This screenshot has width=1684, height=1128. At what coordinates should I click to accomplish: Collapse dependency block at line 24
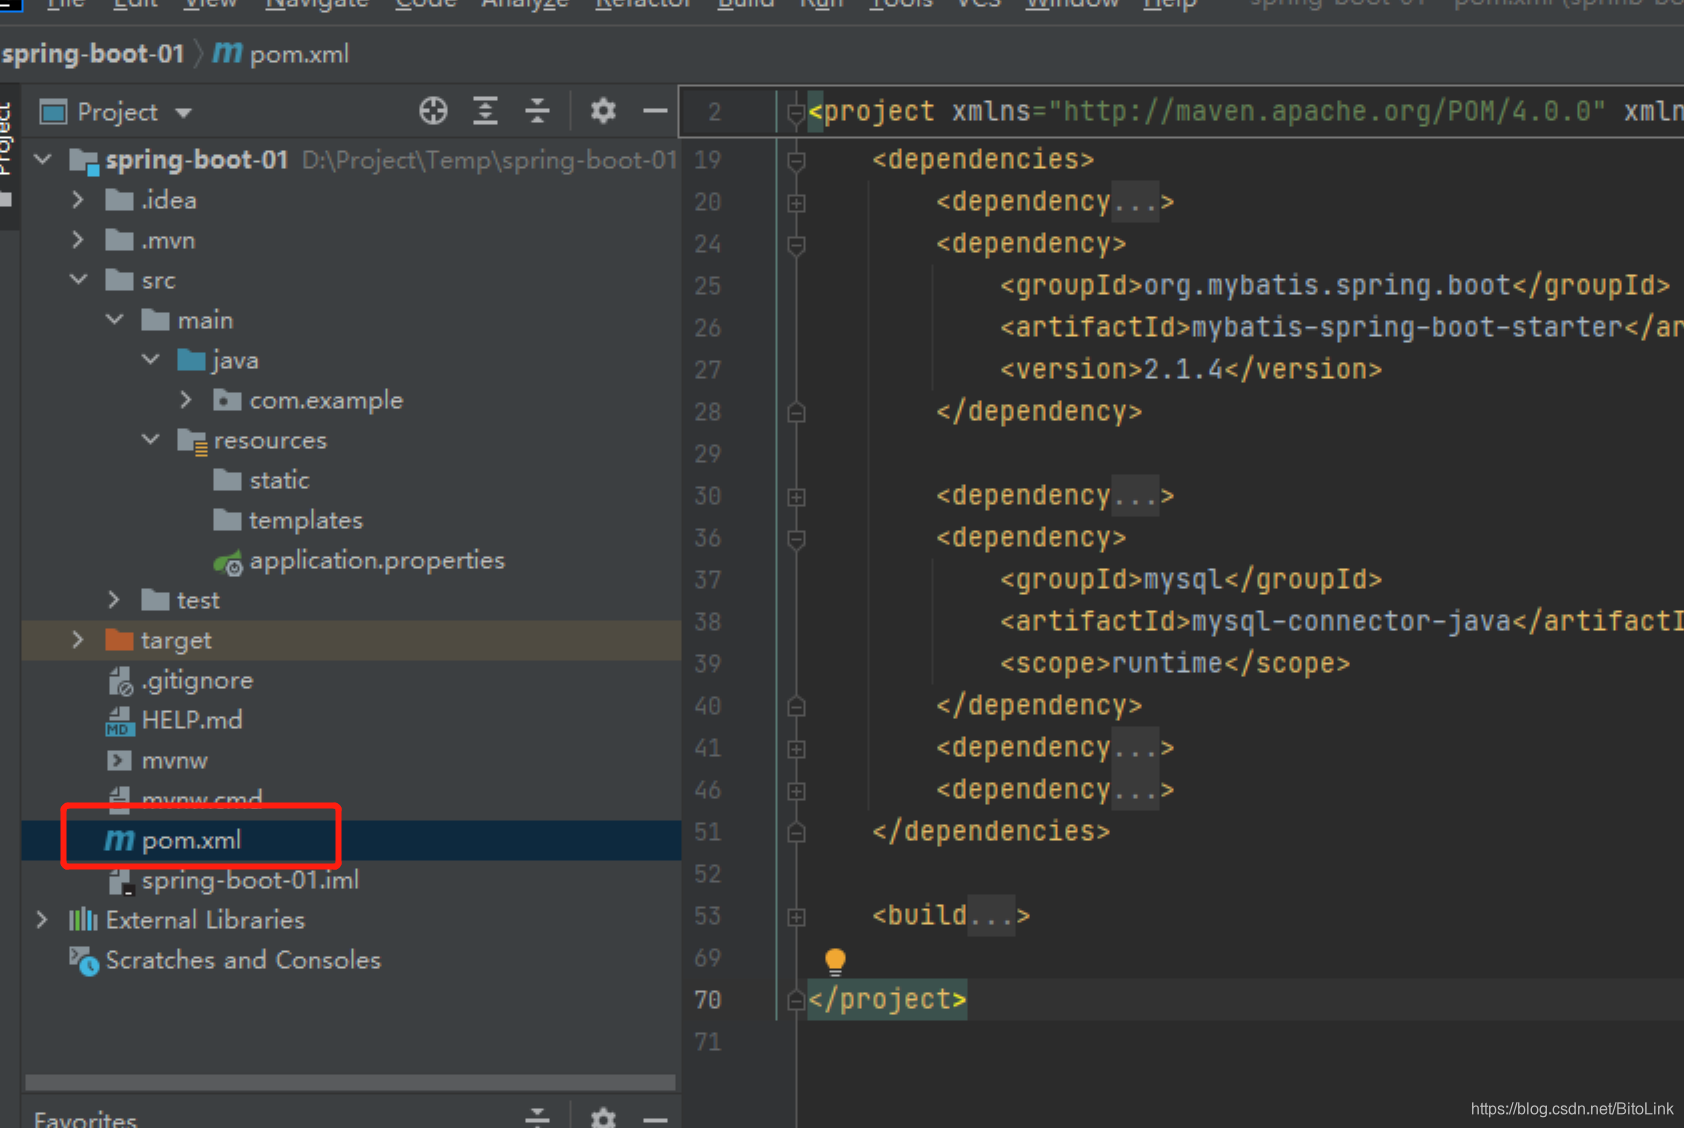pyautogui.click(x=796, y=244)
